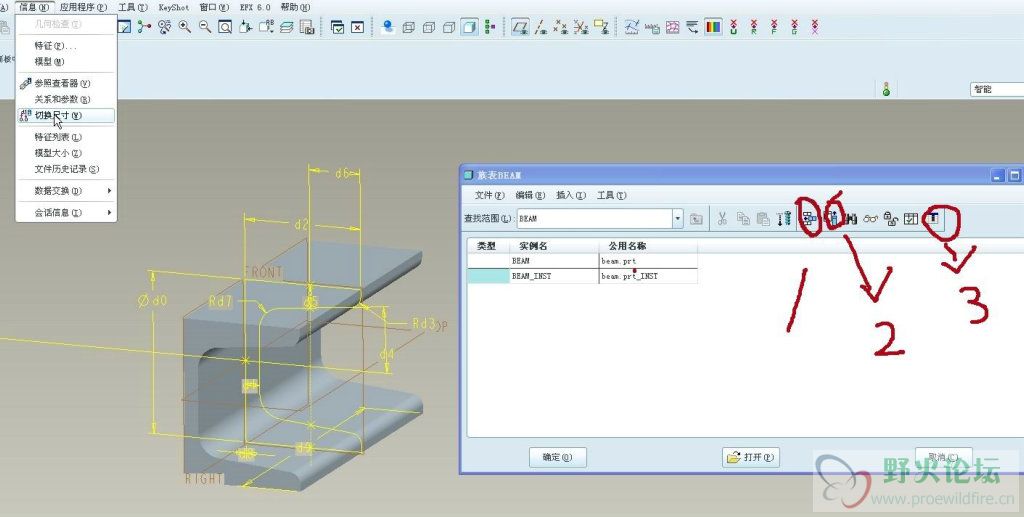Click the zoom out magnifier icon
Image resolution: width=1024 pixels, height=517 pixels.
click(204, 27)
